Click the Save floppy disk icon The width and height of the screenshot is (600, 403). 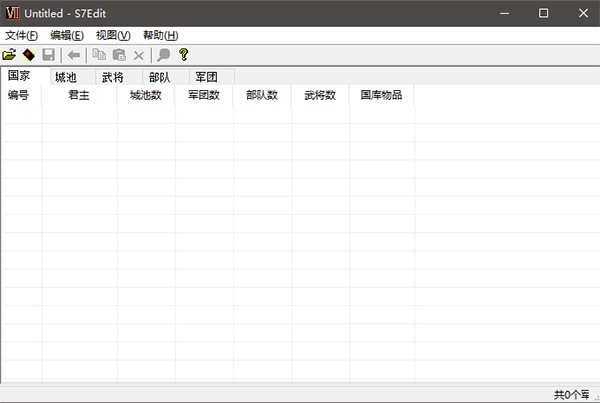[x=48, y=55]
